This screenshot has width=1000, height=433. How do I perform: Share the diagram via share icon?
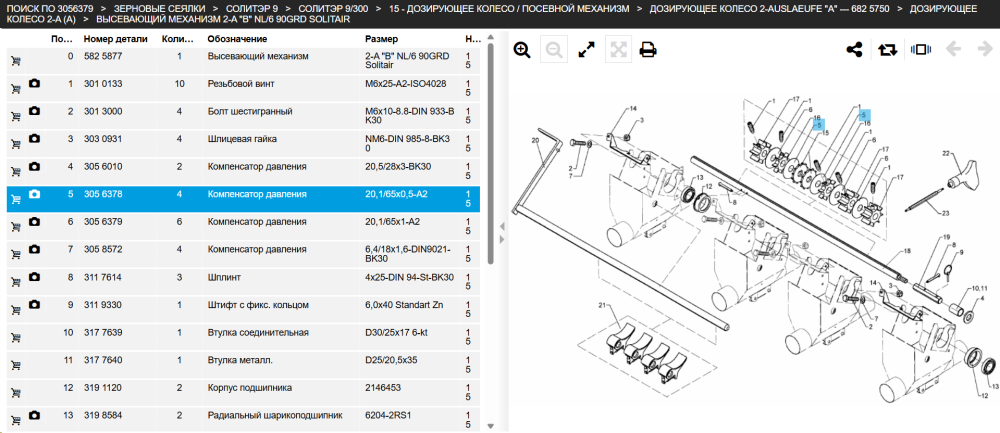(855, 50)
